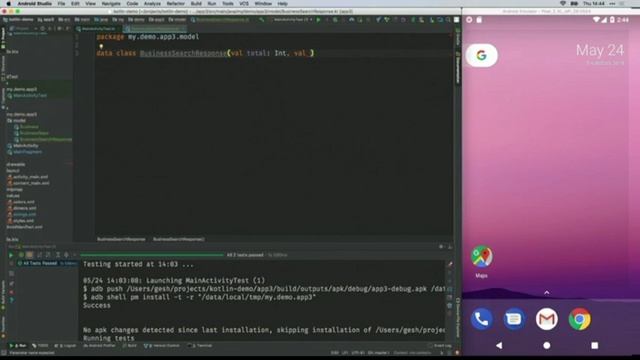The image size is (640, 360).
Task: Expand the emulator app drawer arrow
Action: tap(547, 293)
